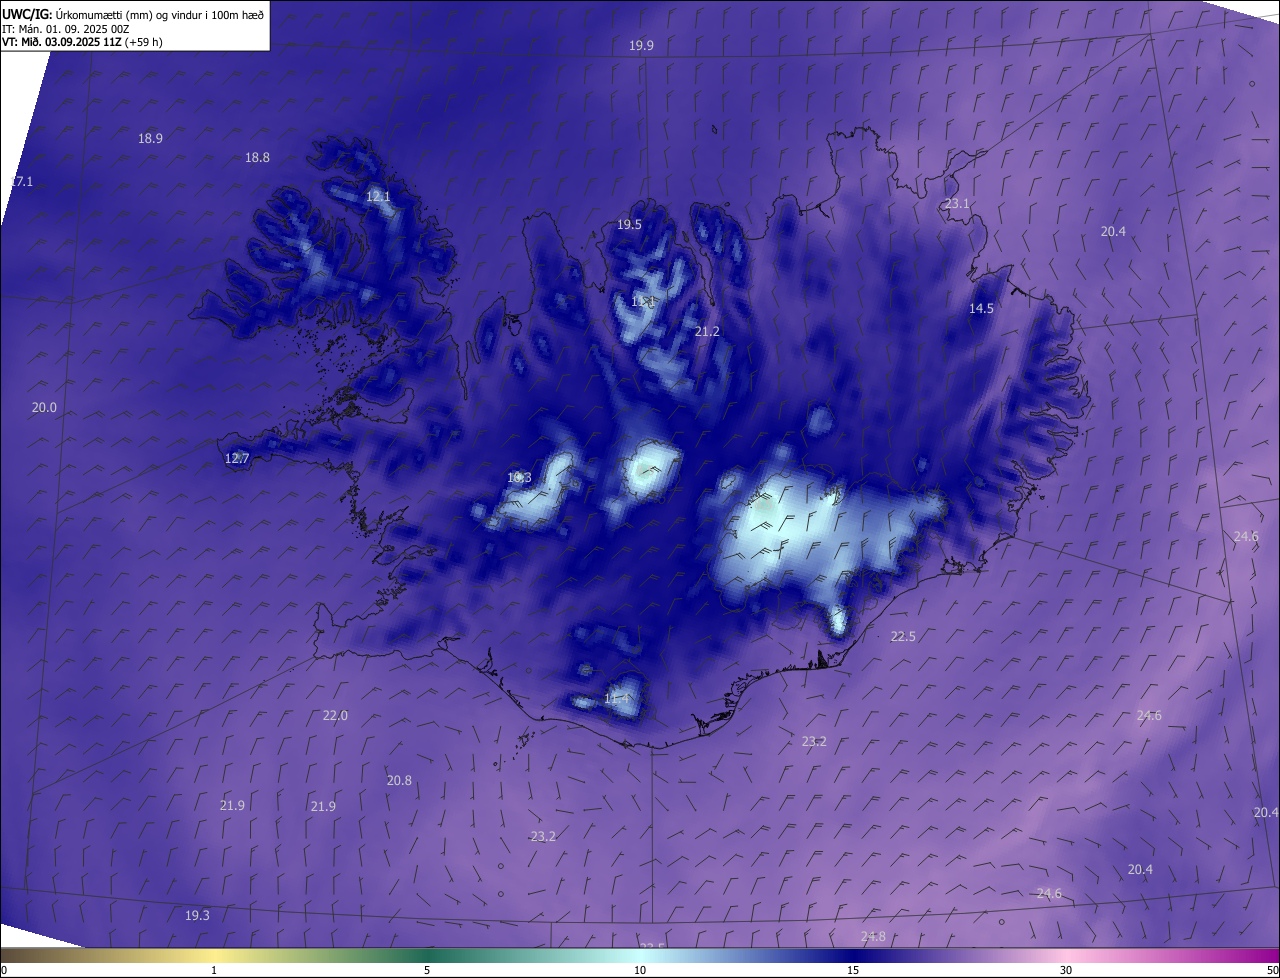Viewport: 1280px width, 978px height.
Task: Click the 21.2 value label
Action: pyautogui.click(x=707, y=330)
